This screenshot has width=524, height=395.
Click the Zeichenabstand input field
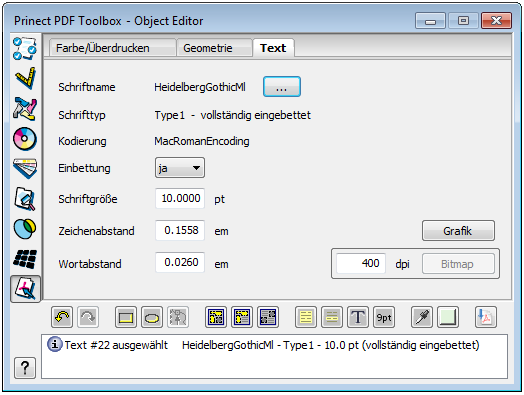(x=180, y=230)
